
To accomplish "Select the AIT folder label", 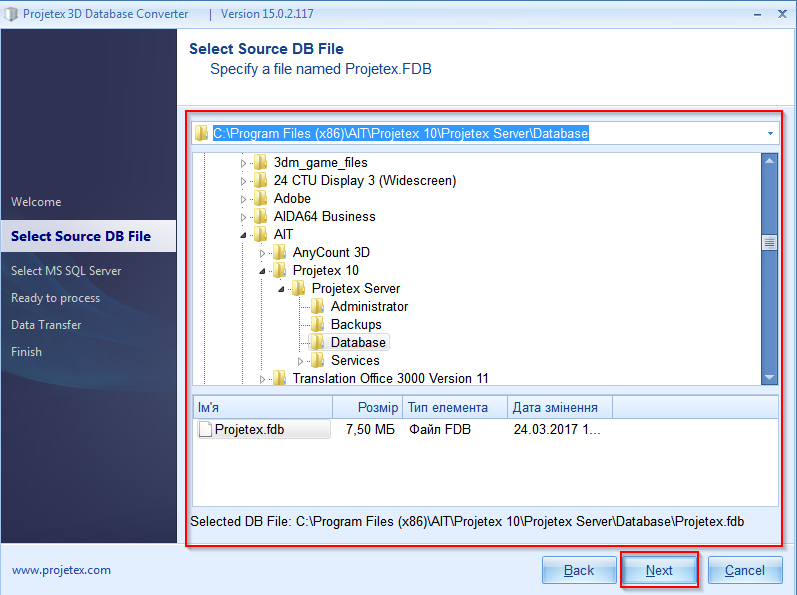I will 283,234.
